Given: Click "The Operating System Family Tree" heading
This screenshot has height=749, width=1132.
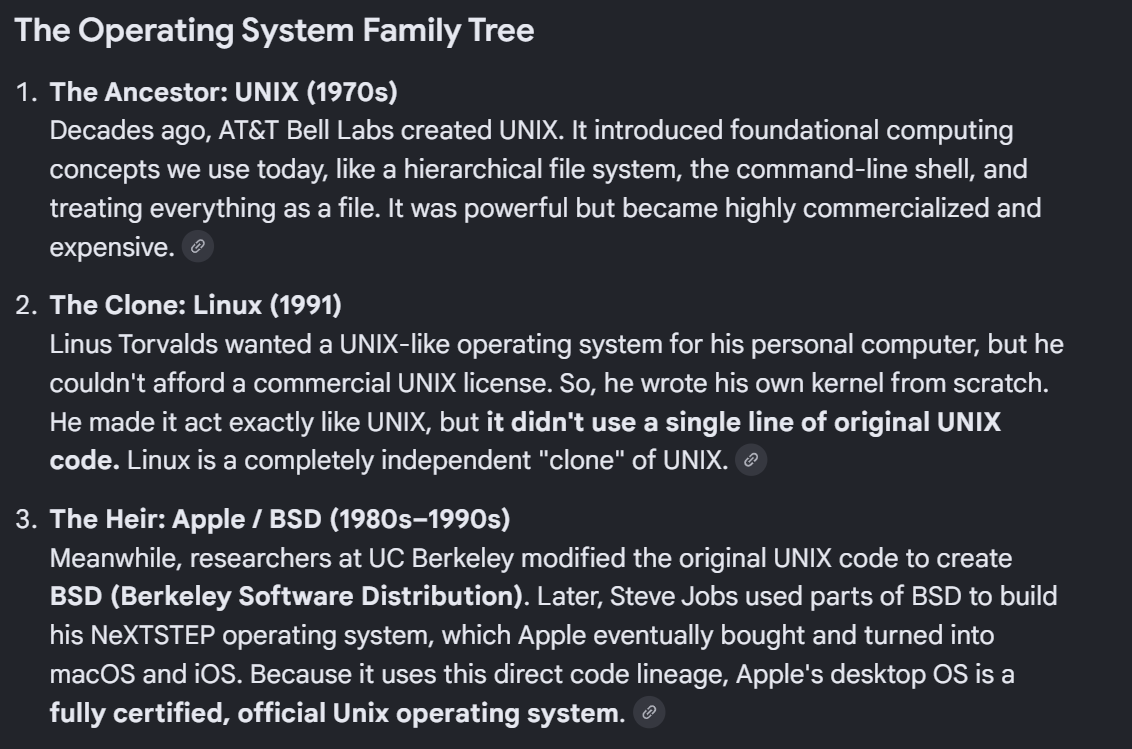Looking at the screenshot, I should (x=274, y=31).
